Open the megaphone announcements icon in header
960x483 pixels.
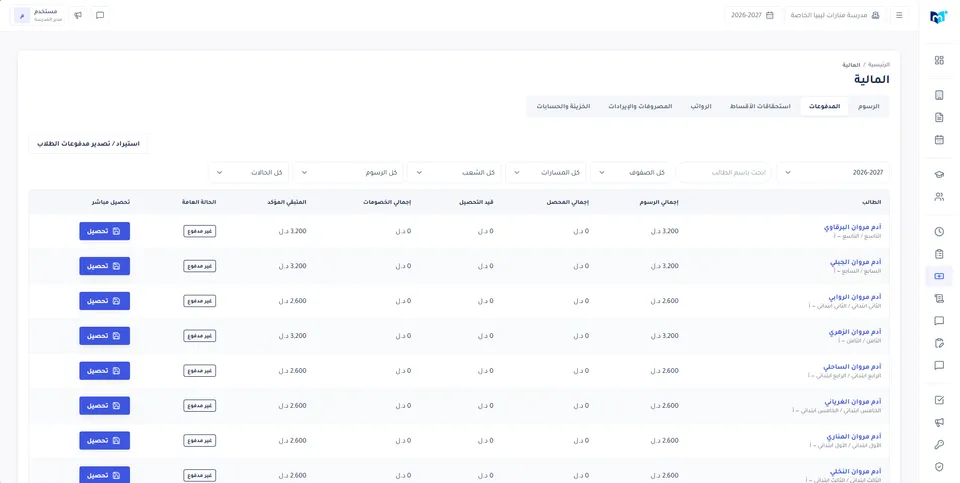coord(78,15)
